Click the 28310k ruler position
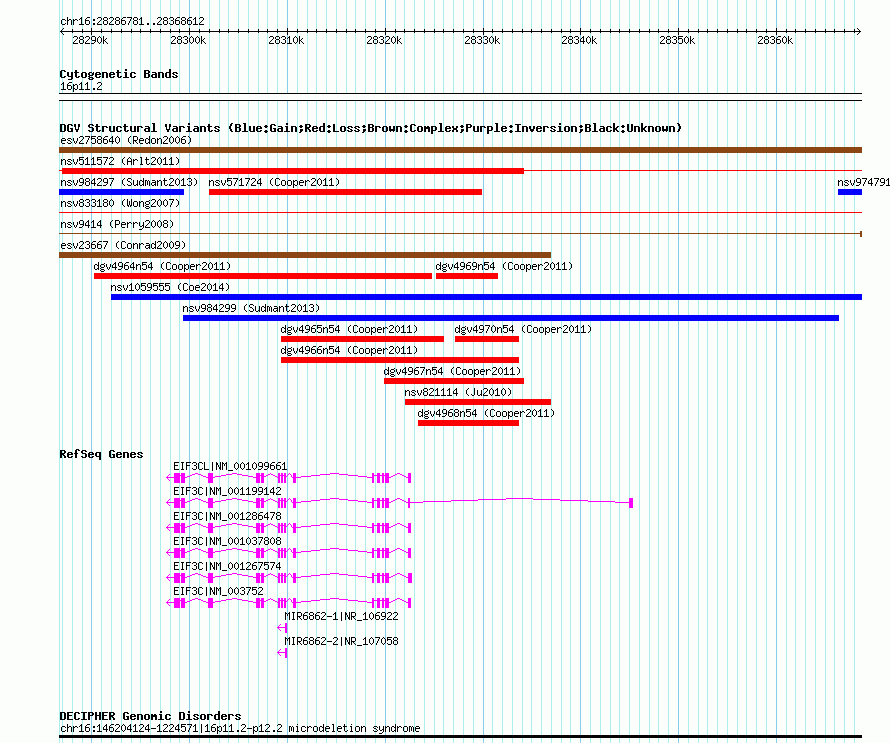The width and height of the screenshot is (890, 743). point(286,40)
